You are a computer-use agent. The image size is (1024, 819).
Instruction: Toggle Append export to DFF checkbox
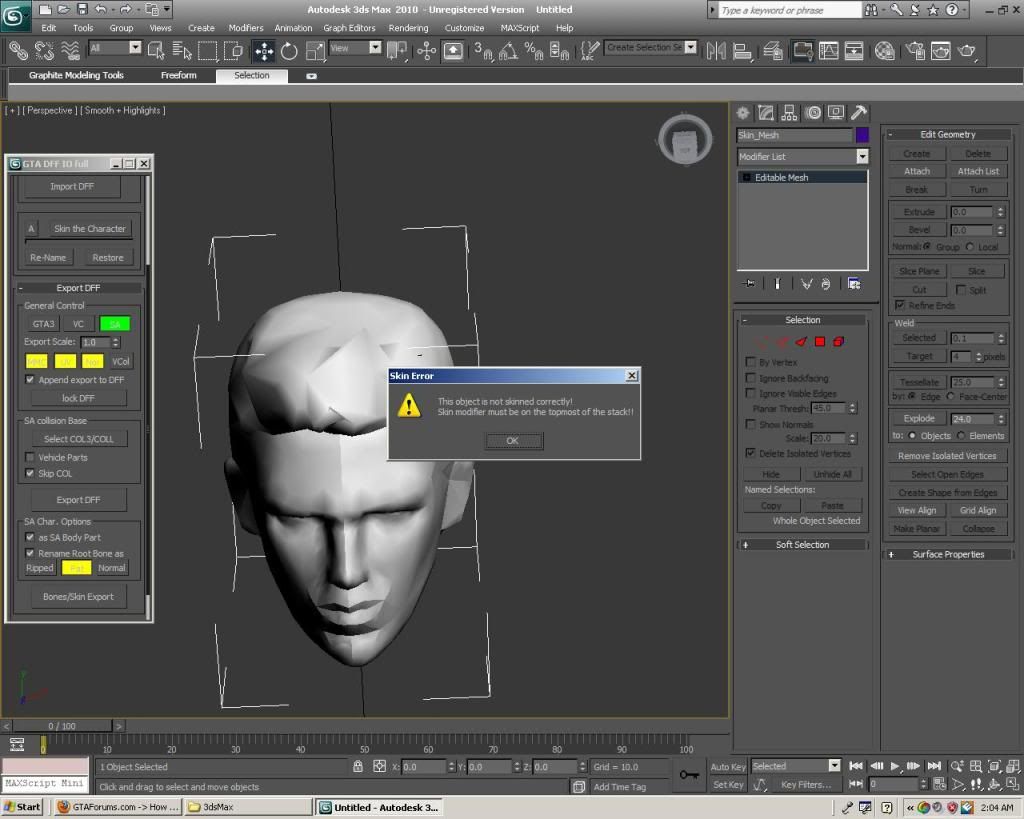point(29,379)
